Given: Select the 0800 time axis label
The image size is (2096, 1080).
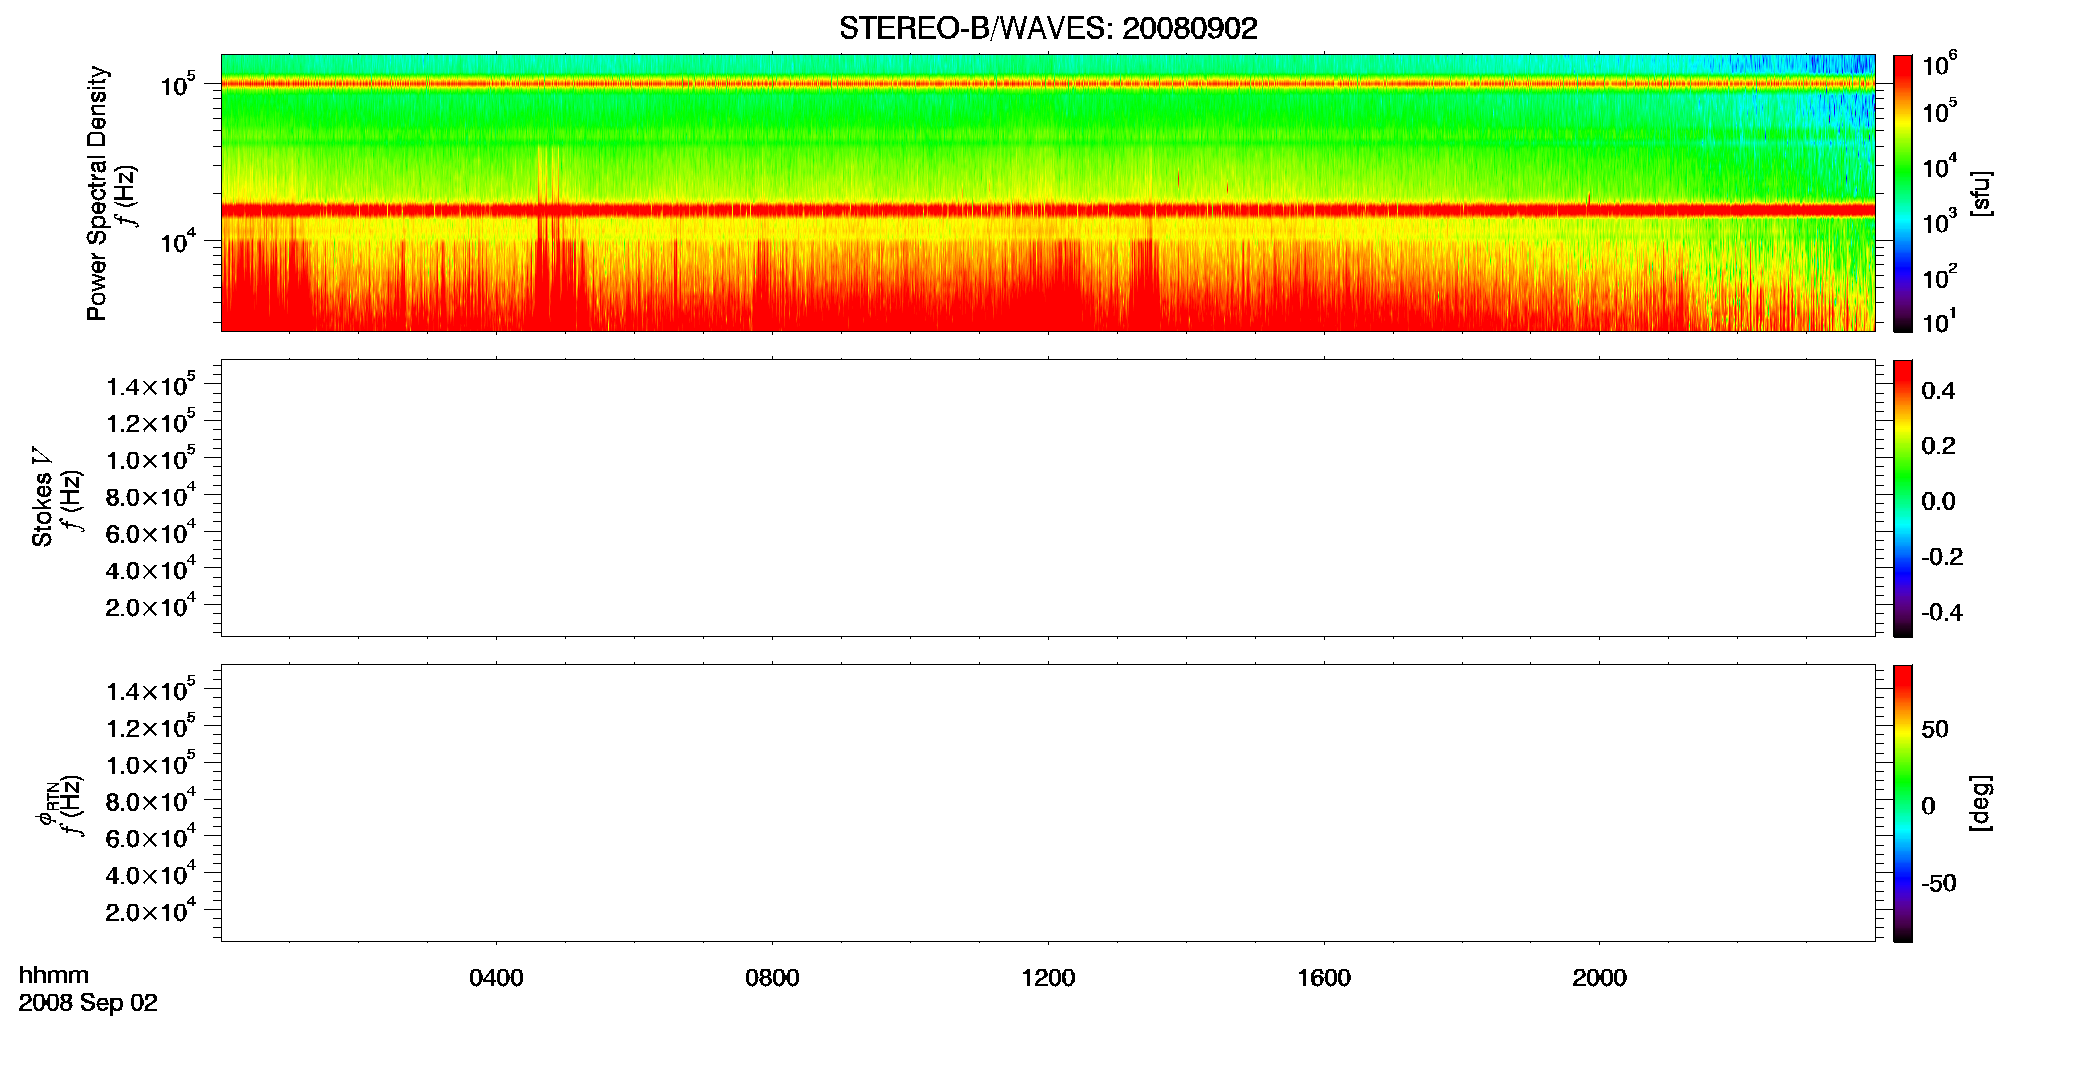Looking at the screenshot, I should point(772,978).
